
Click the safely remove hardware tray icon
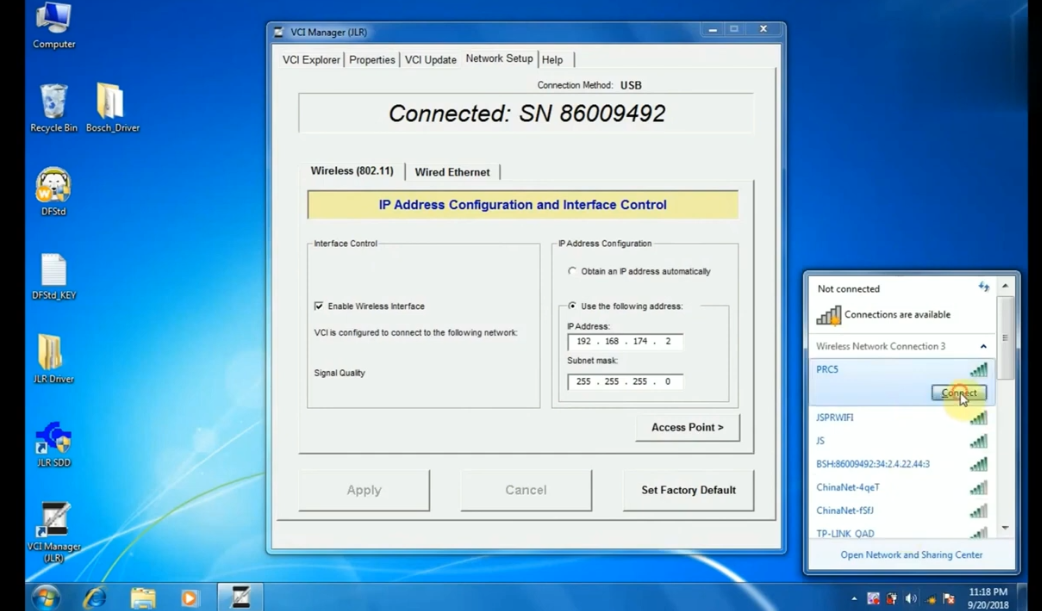(x=891, y=598)
